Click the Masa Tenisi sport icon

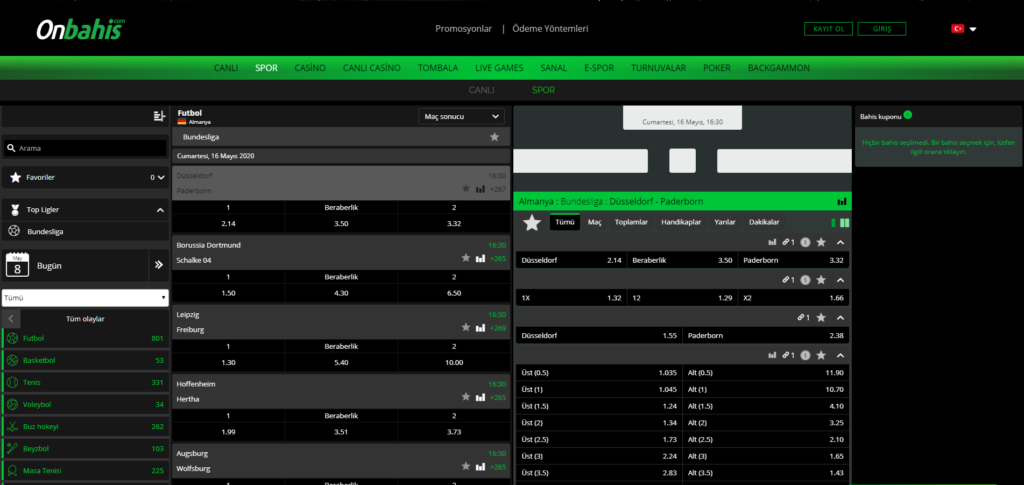12,471
